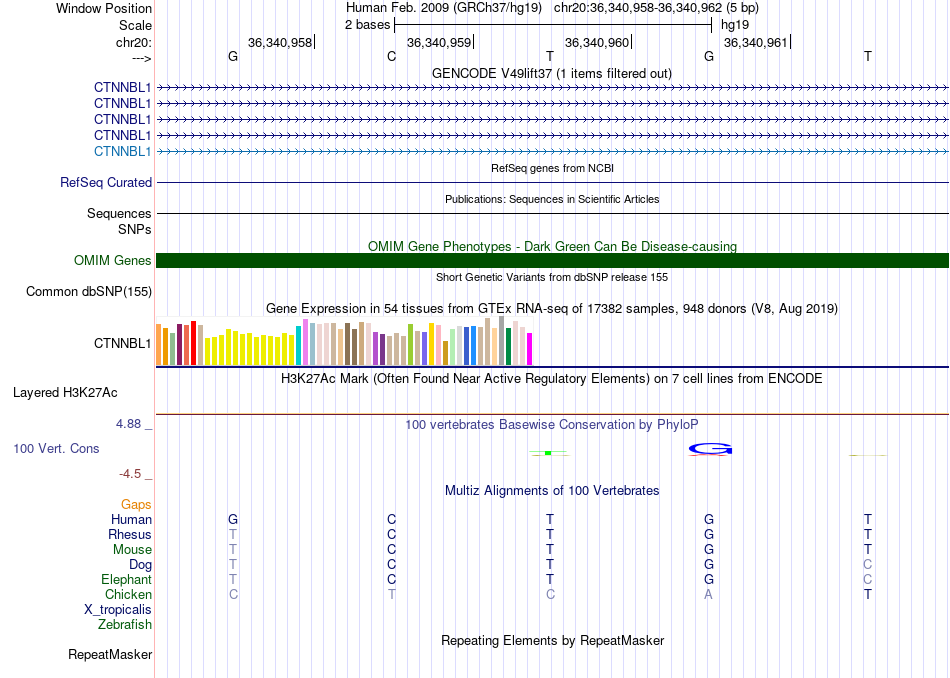950x678 pixels.
Task: Open the 100 Vert. Cons track label
Action: (56, 448)
